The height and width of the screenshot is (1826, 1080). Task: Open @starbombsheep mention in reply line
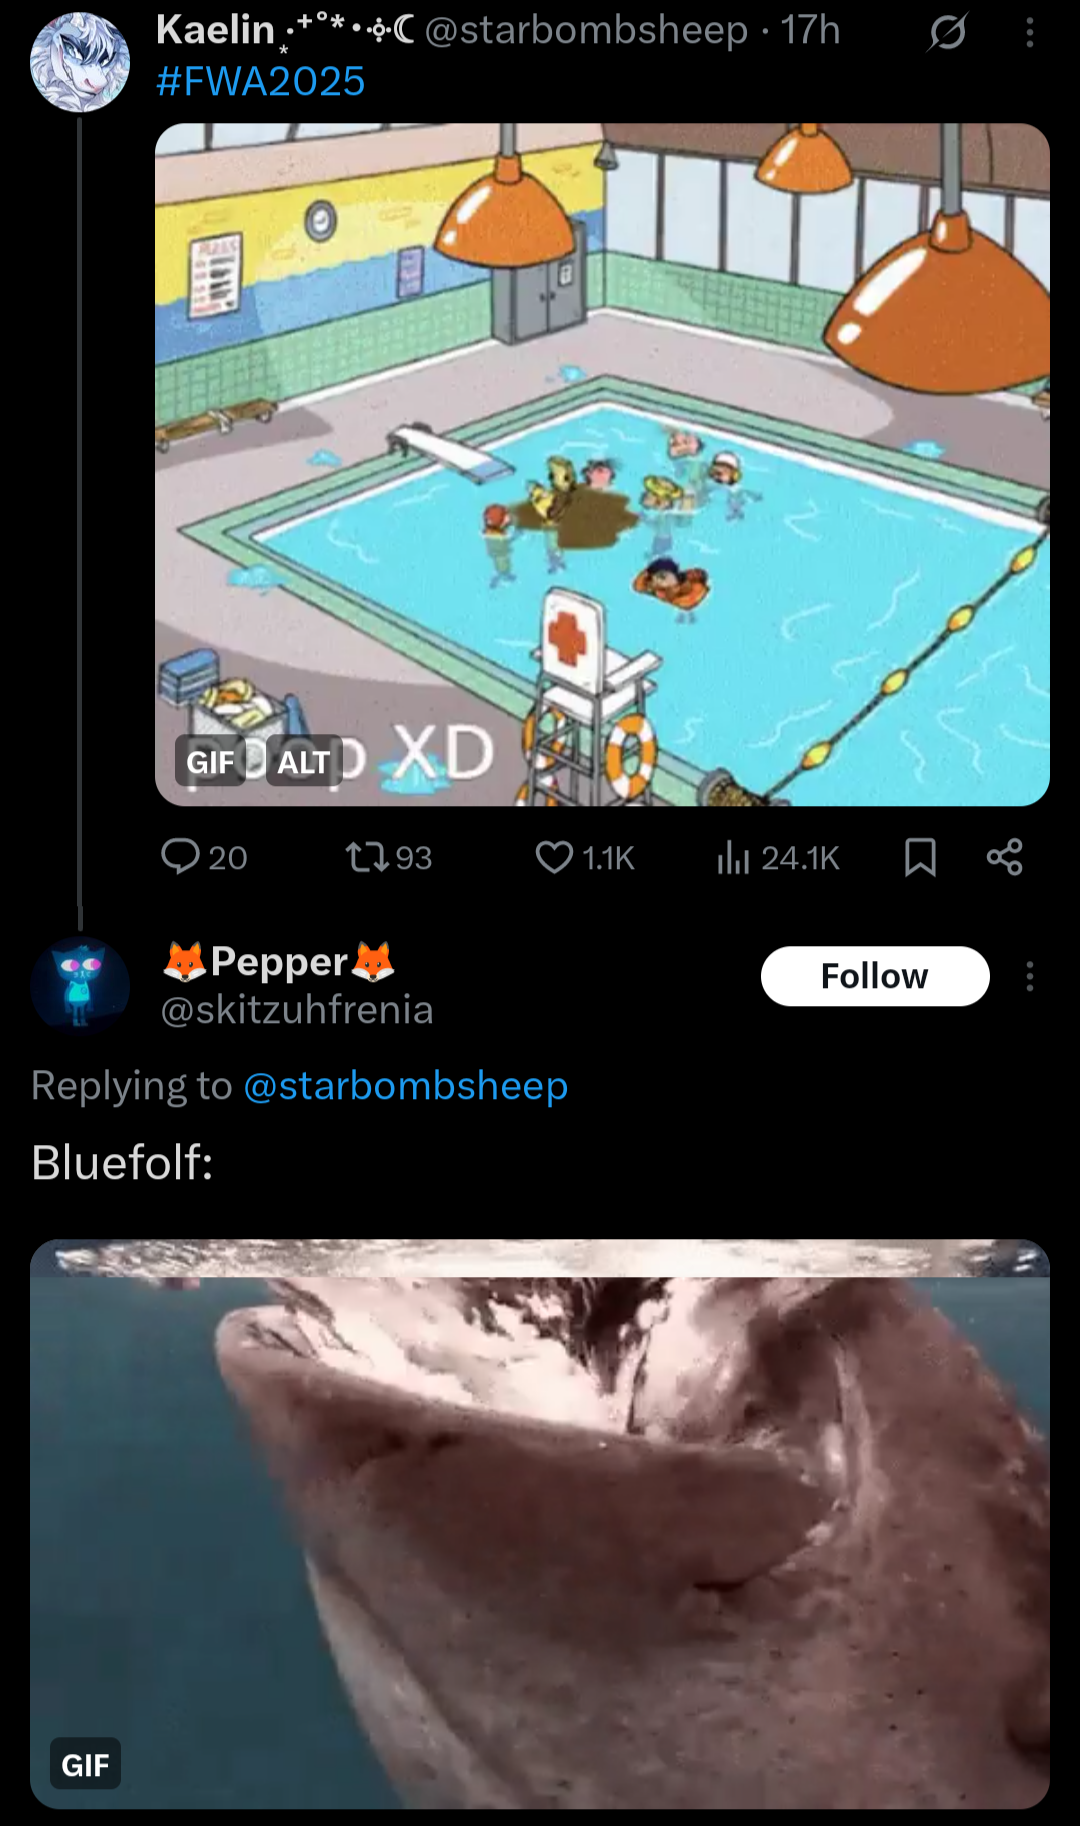[x=406, y=1085]
